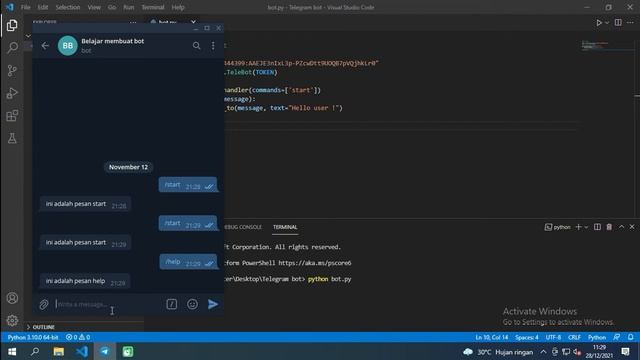Click the status bar feedback icon
The width and height of the screenshot is (640, 360).
(616, 337)
